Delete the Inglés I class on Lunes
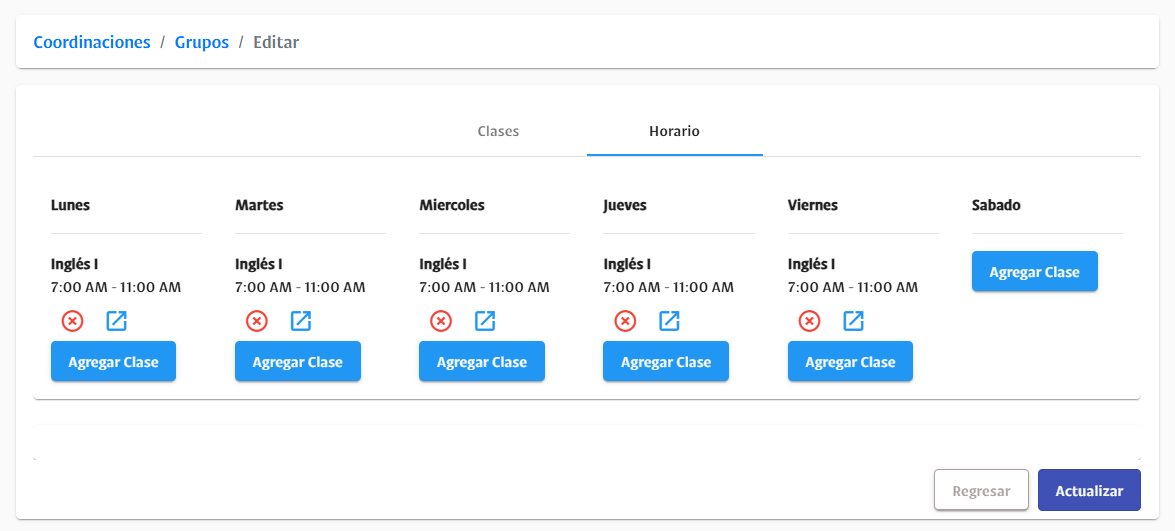Image resolution: width=1175 pixels, height=531 pixels. coord(73,321)
